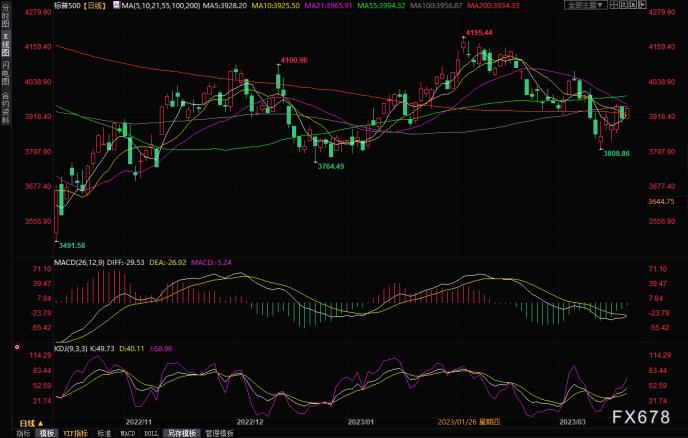Image resolution: width=688 pixels, height=438 pixels.
Task: Click the 2023/01 date axis label
Action: pos(361,422)
